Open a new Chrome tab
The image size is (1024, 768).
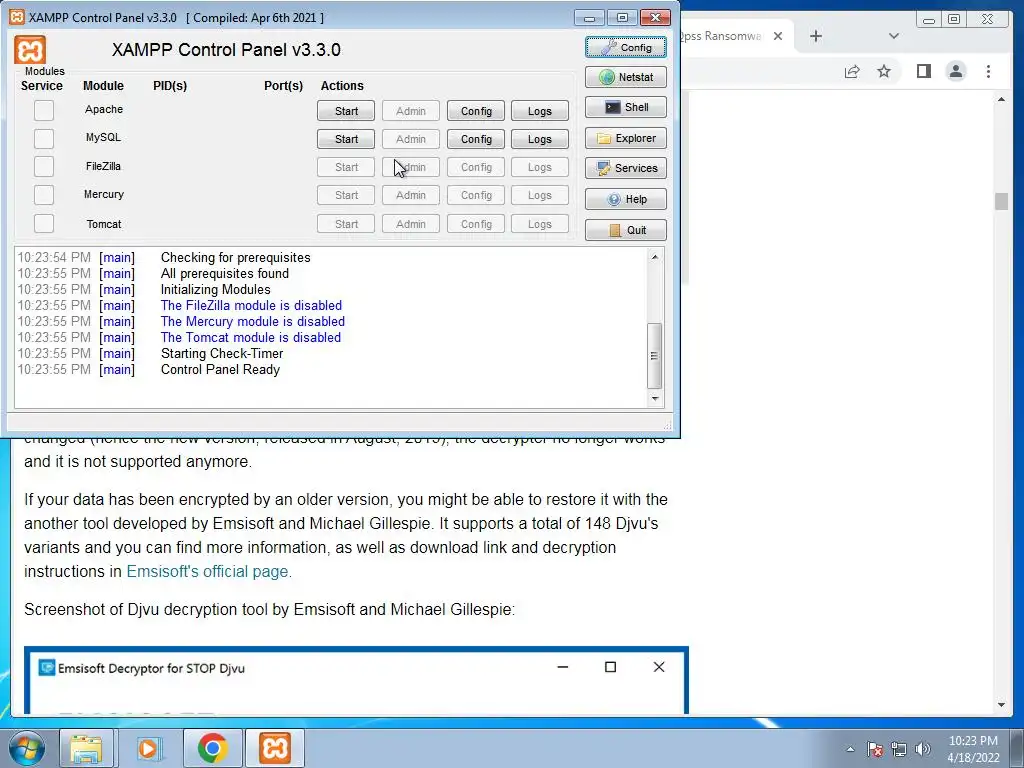(x=816, y=36)
